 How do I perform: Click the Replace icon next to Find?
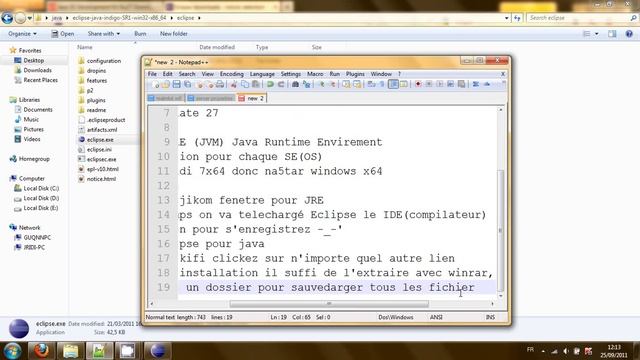click(306, 84)
